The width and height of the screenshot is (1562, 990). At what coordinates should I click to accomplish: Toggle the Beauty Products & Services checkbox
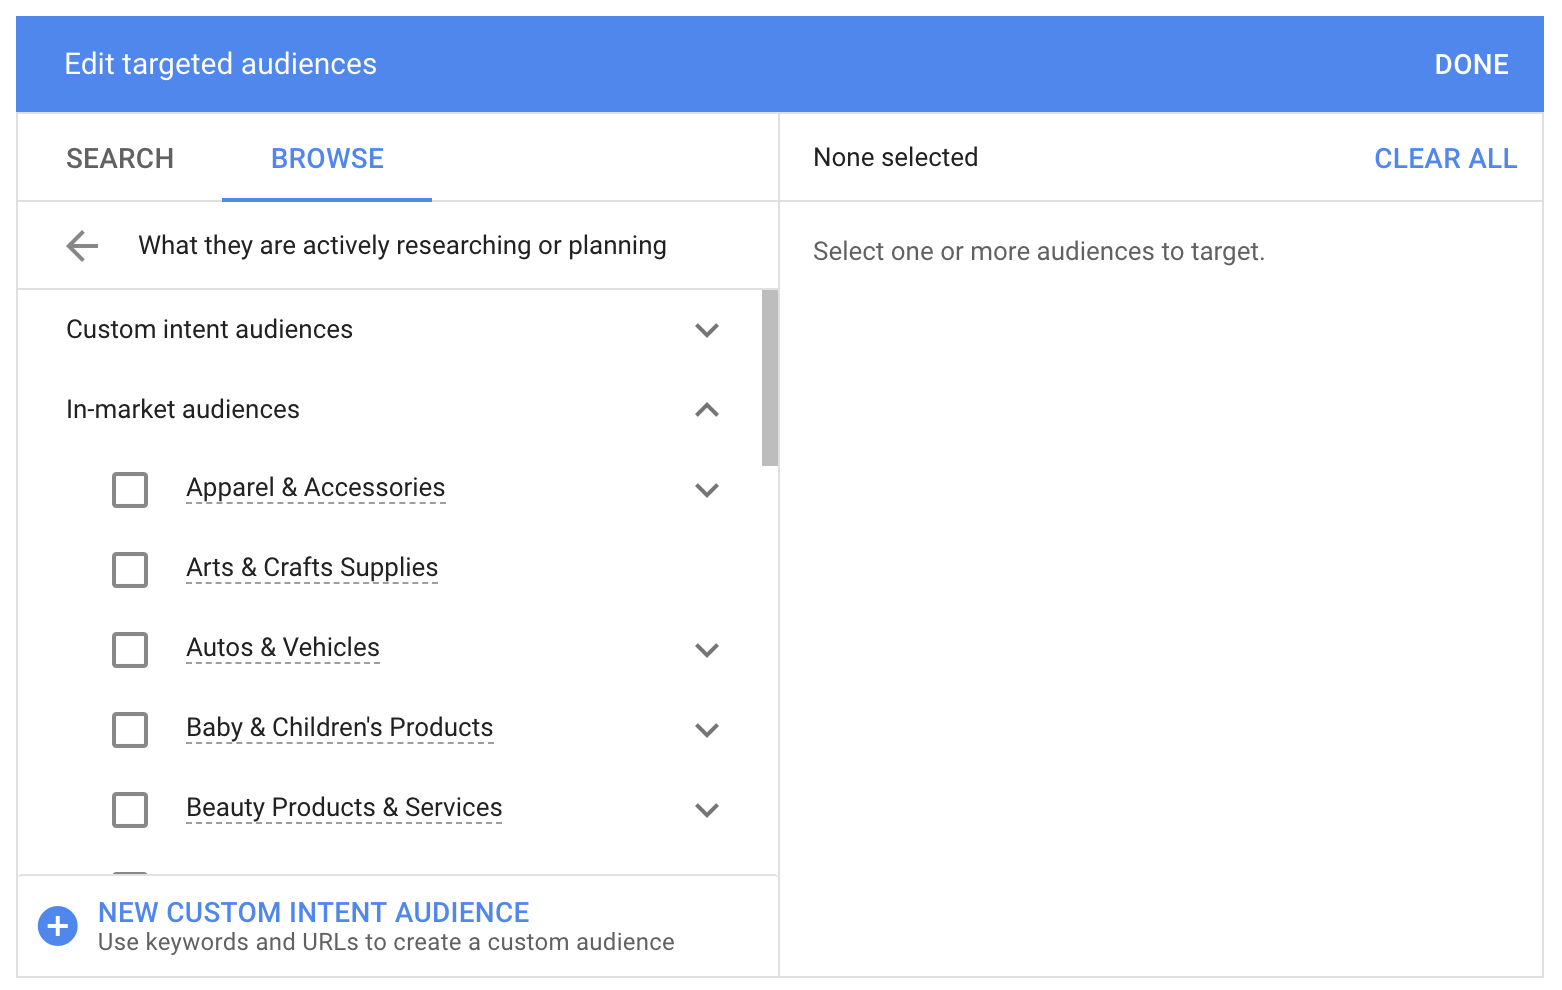coord(130,810)
